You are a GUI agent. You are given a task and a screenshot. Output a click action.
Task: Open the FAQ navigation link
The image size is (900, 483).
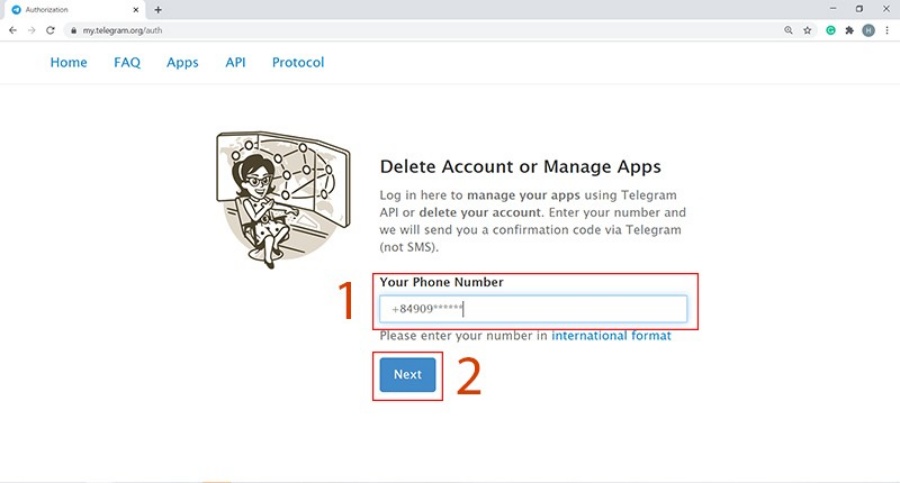tap(127, 62)
